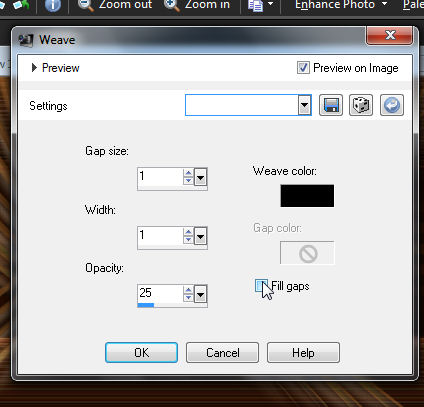Click the Weave dialog title bar icon

[x=26, y=40]
